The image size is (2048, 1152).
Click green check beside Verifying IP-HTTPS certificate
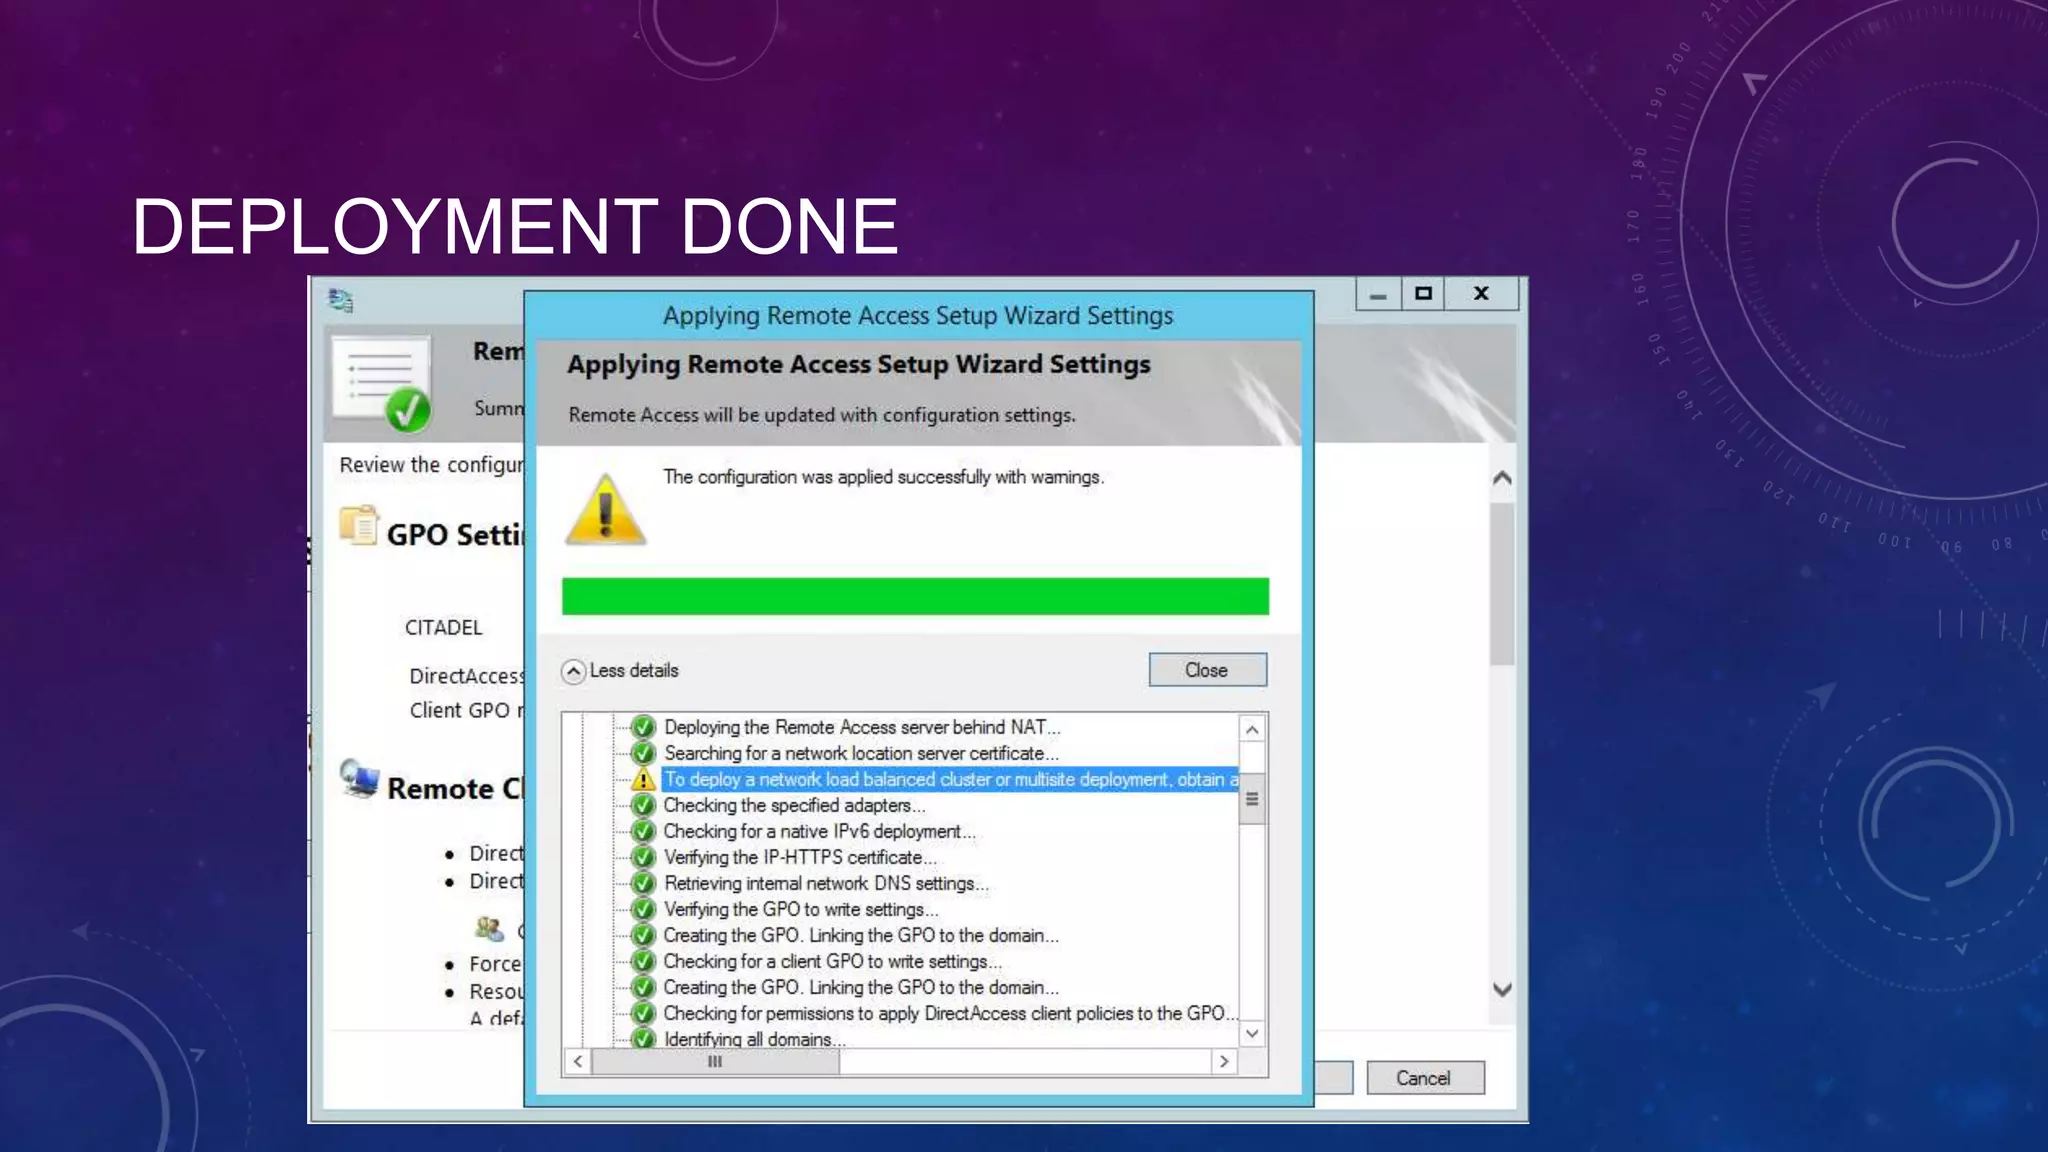643,858
